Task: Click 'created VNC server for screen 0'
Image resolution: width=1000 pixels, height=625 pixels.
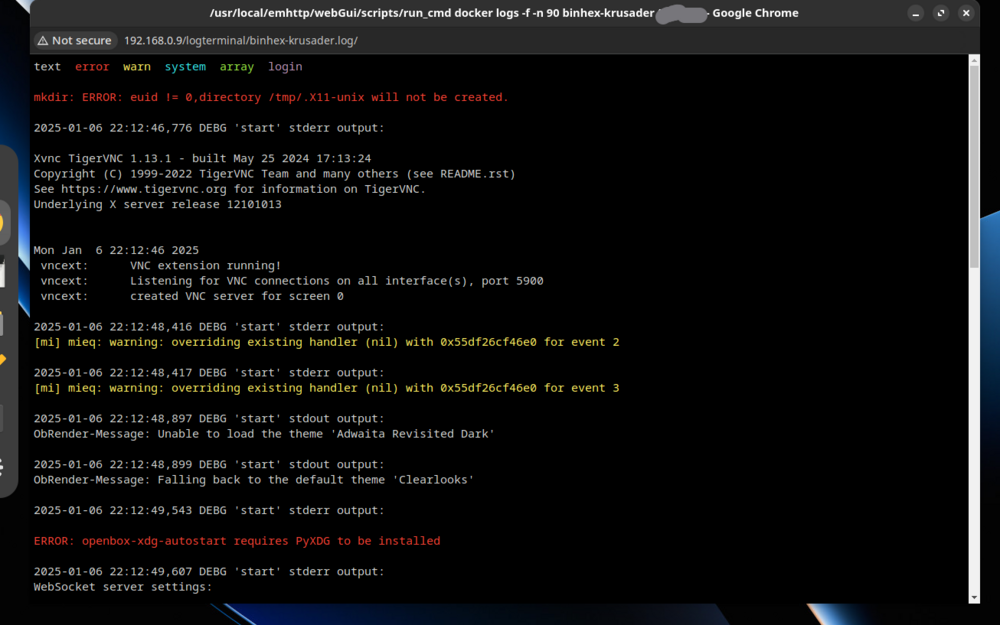Action: [192, 296]
